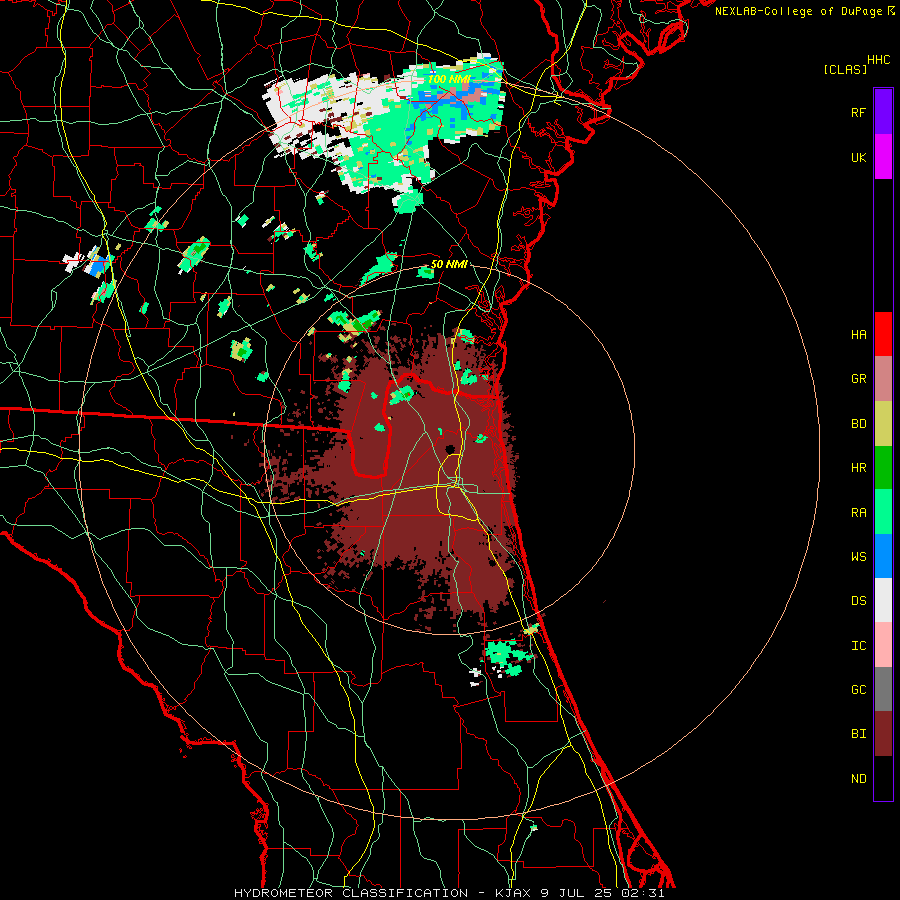This screenshot has width=900, height=900.
Task: Click the NEXLAB-College of DuPage credit text
Action: [798, 11]
